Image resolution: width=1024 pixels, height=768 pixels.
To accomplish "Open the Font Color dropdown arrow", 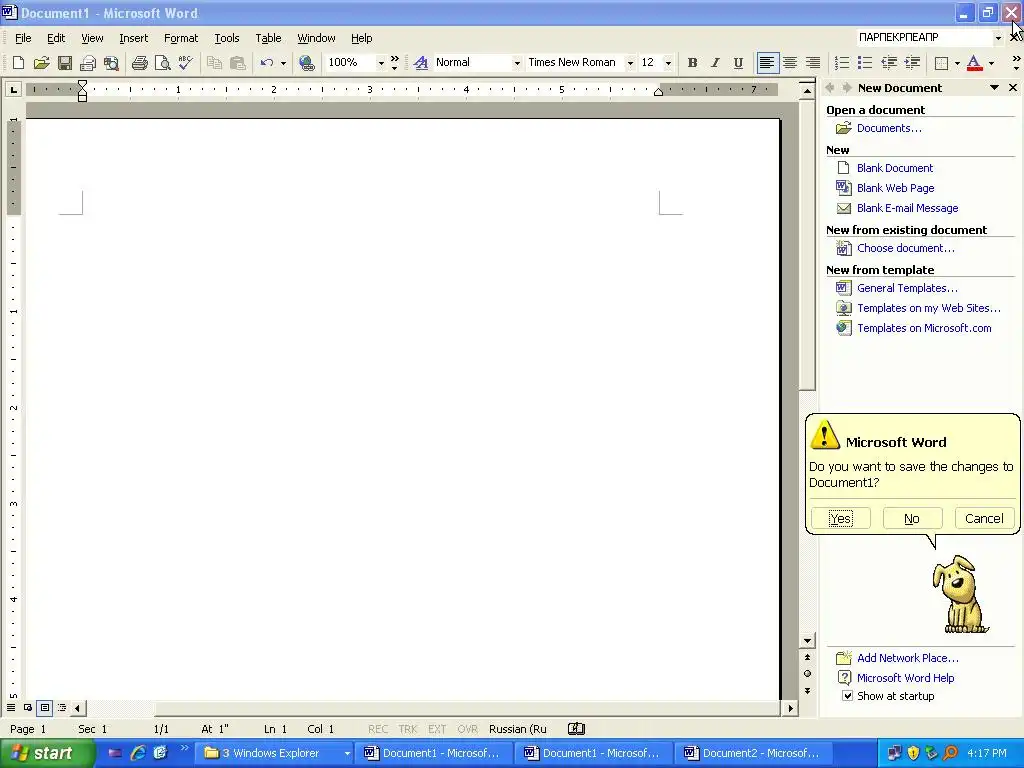I will point(991,63).
